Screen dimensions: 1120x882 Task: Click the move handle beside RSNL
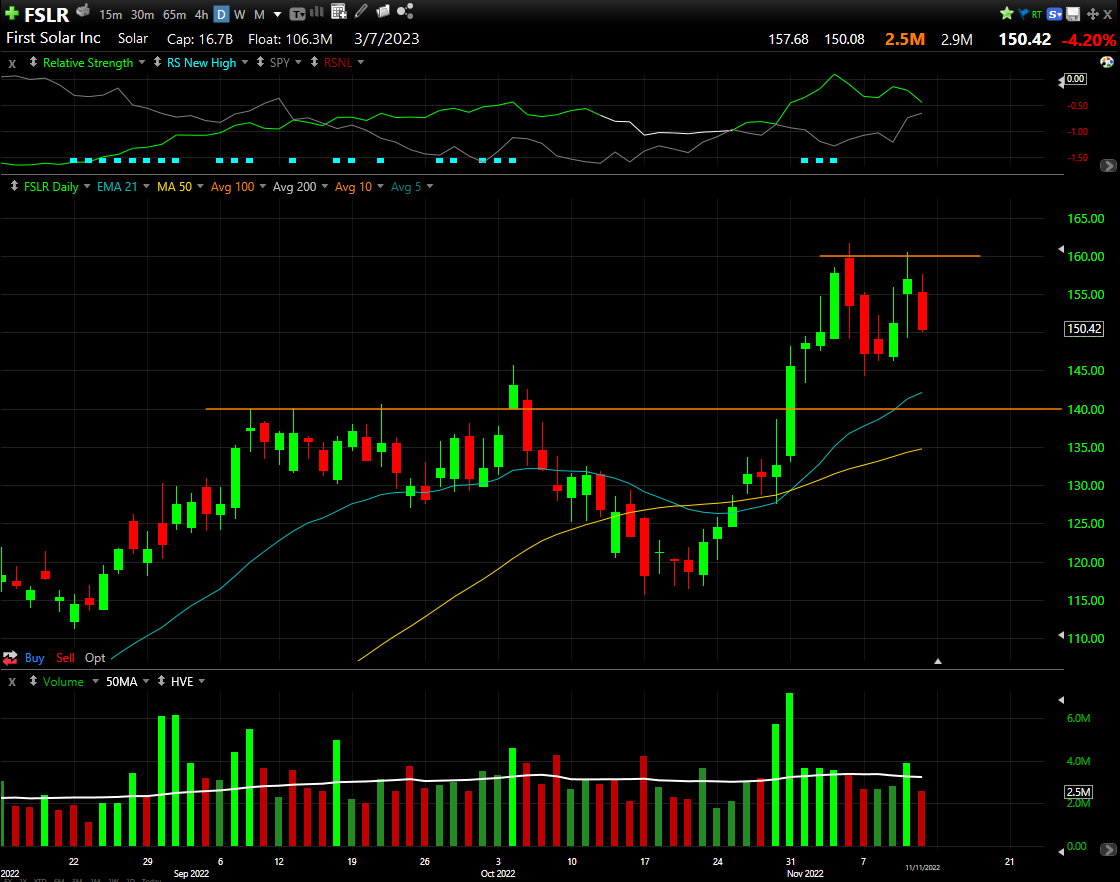(x=314, y=62)
